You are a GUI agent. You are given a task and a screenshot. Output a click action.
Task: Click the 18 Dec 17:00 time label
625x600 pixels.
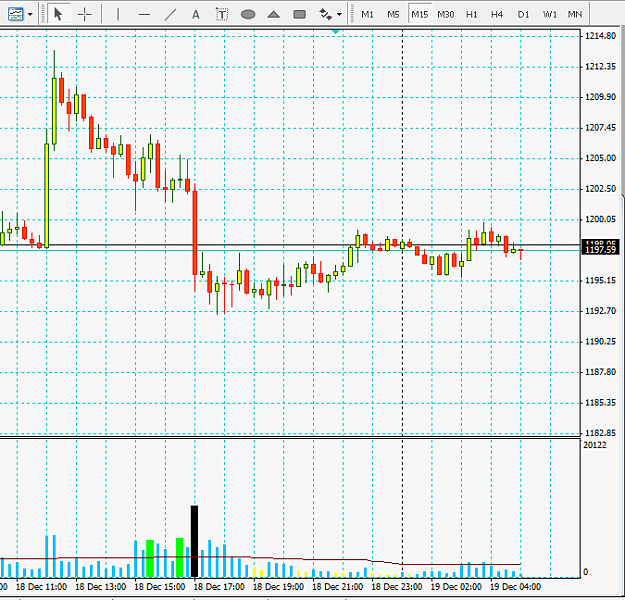pyautogui.click(x=219, y=587)
